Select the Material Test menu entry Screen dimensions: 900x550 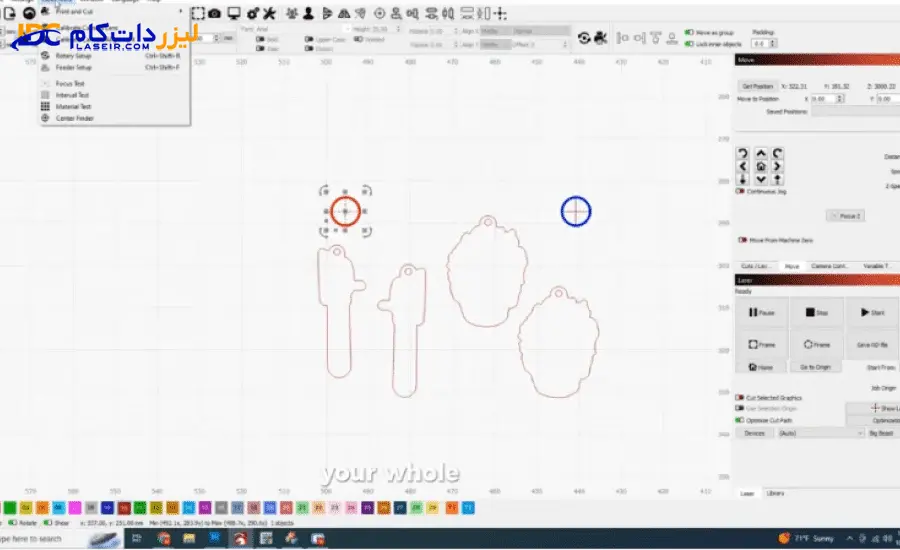[x=73, y=106]
